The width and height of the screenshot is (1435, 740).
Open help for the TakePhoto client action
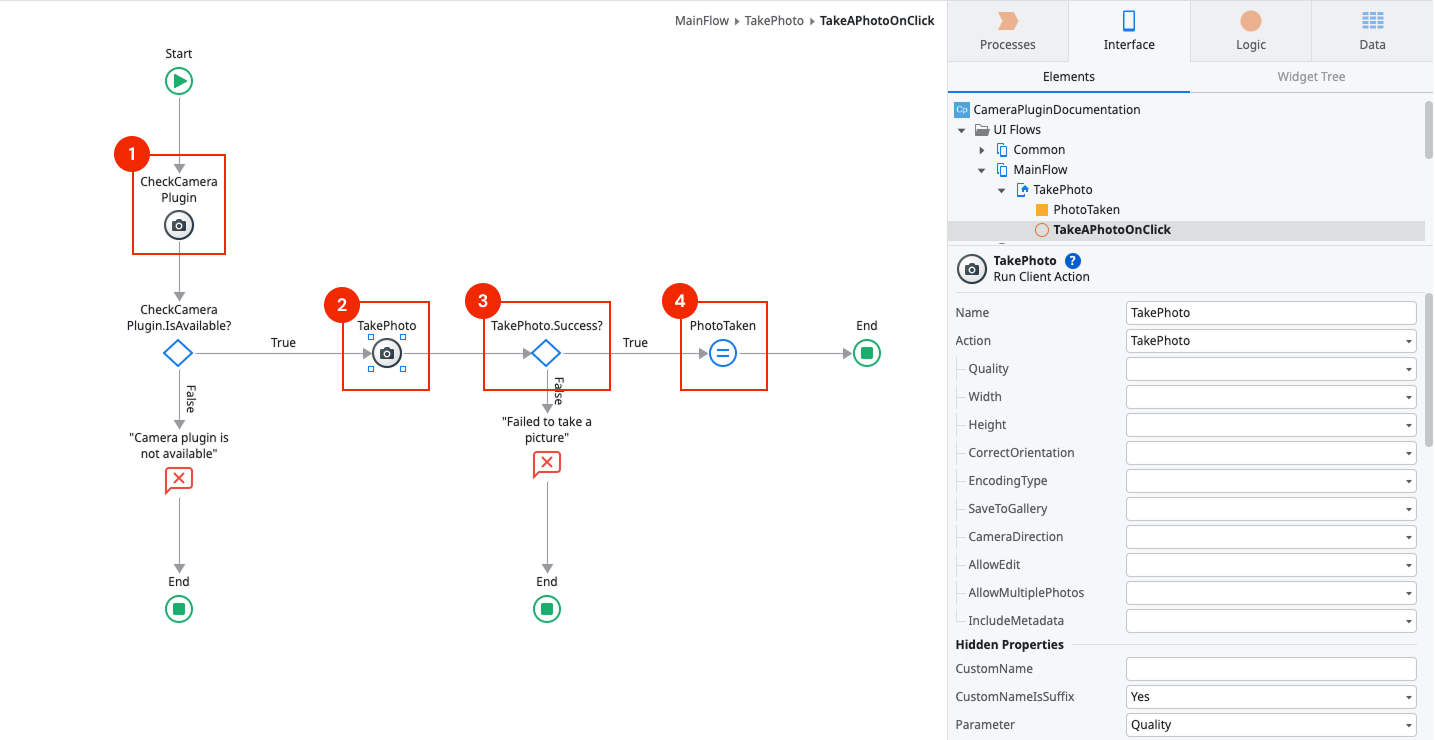tap(1073, 261)
